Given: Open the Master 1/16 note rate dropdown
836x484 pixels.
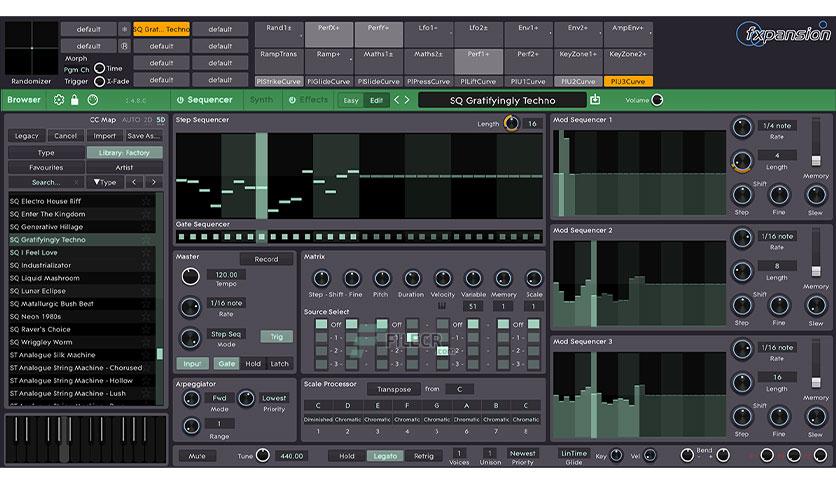Looking at the screenshot, I should pos(226,303).
